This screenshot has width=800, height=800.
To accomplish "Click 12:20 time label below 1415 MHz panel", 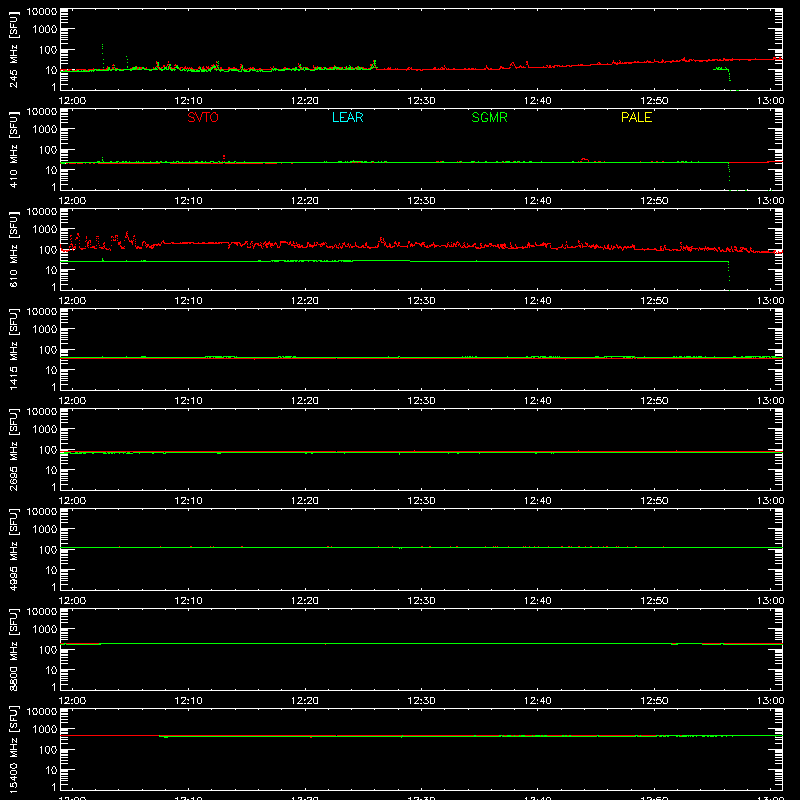I will (305, 401).
